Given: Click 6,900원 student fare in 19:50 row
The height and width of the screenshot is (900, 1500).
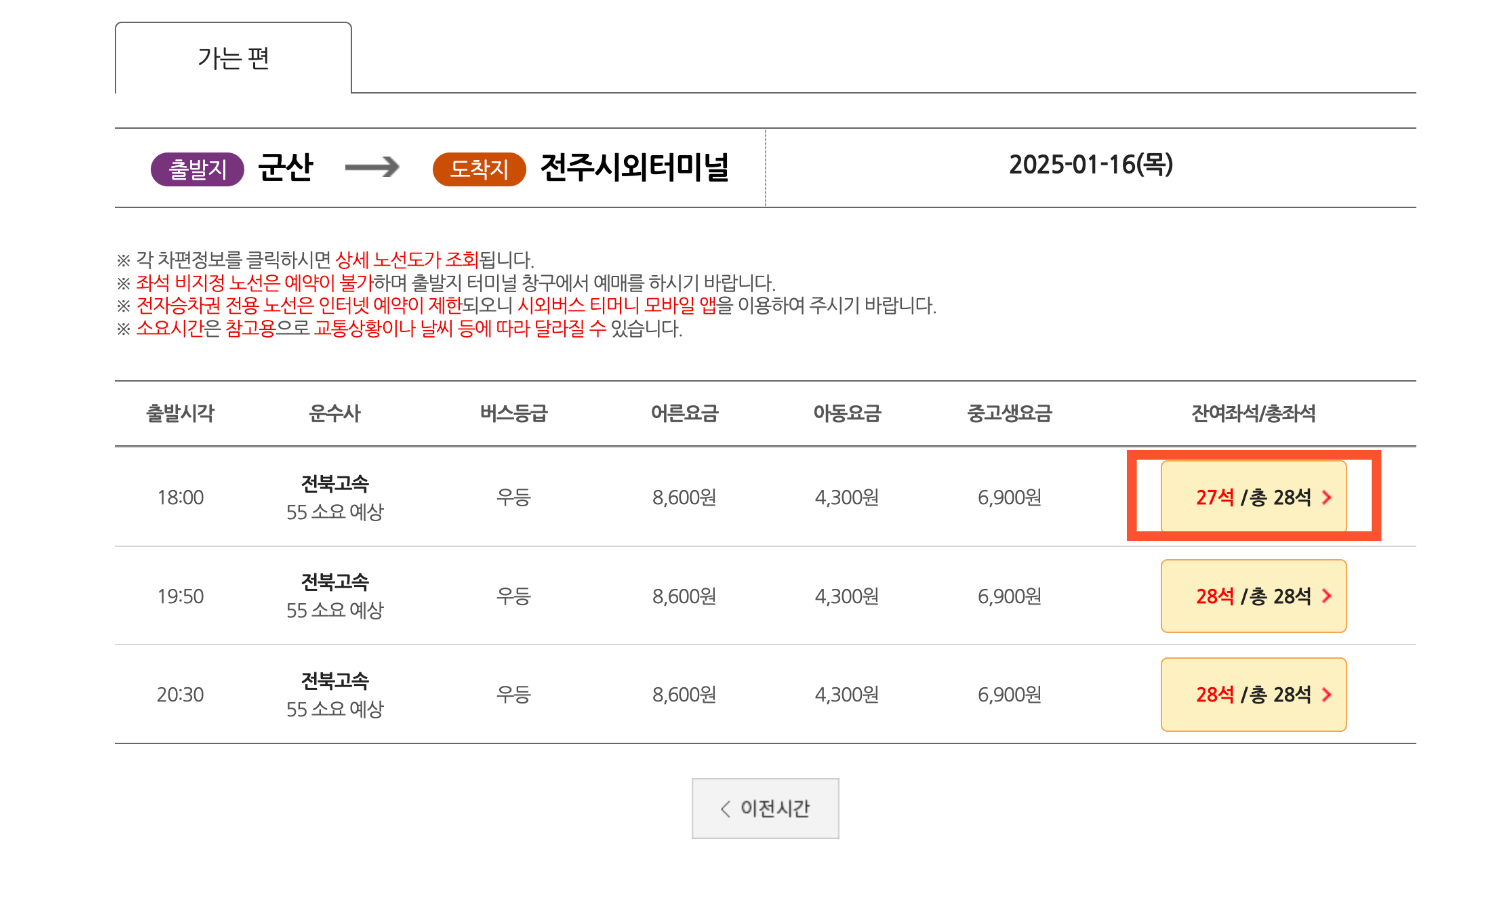Looking at the screenshot, I should (x=1010, y=596).
